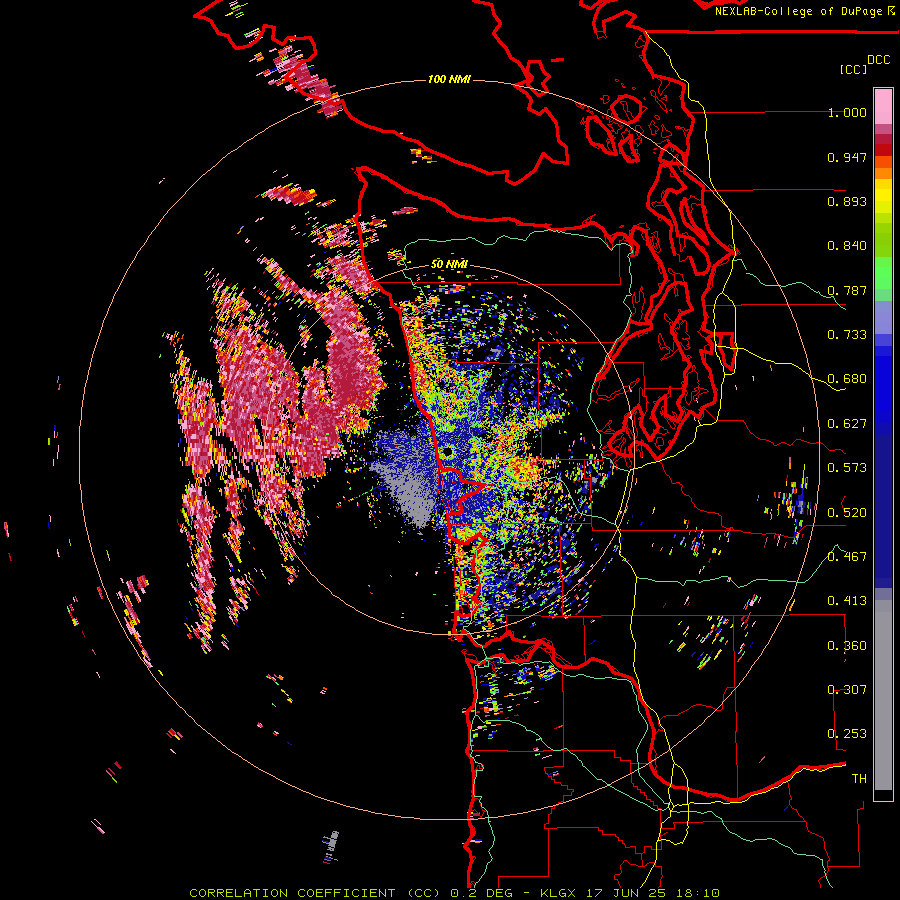The height and width of the screenshot is (900, 900).
Task: Click the black radar site dot
Action: pyautogui.click(x=447, y=452)
